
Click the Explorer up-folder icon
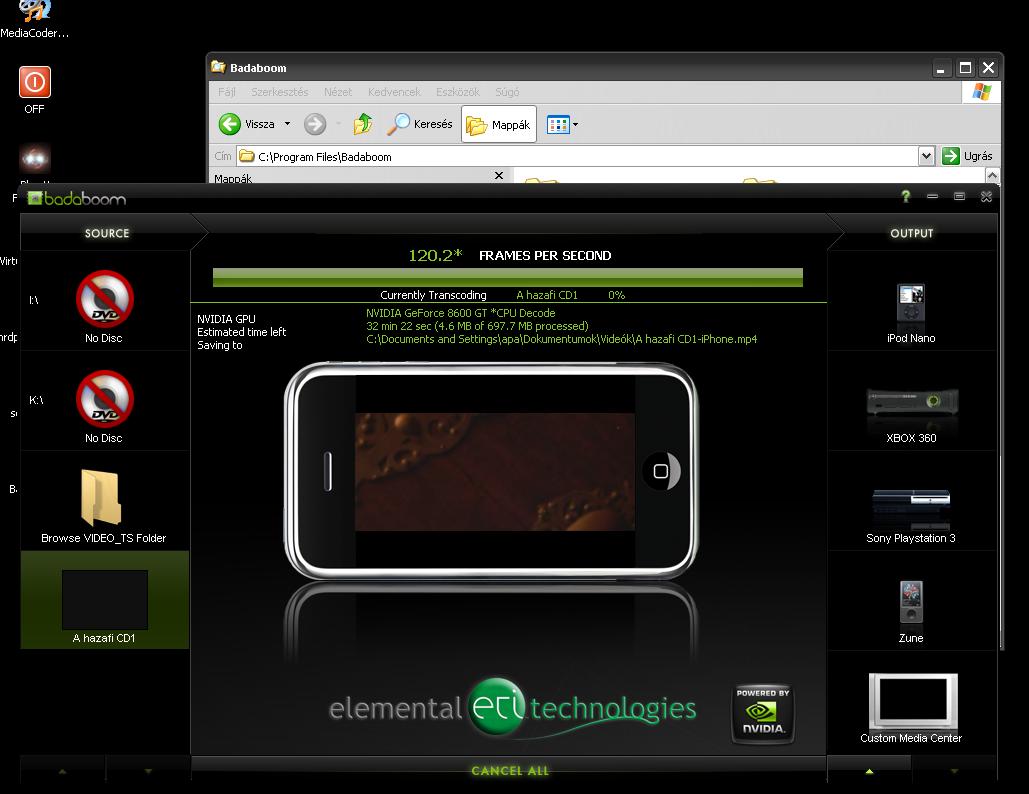click(363, 124)
